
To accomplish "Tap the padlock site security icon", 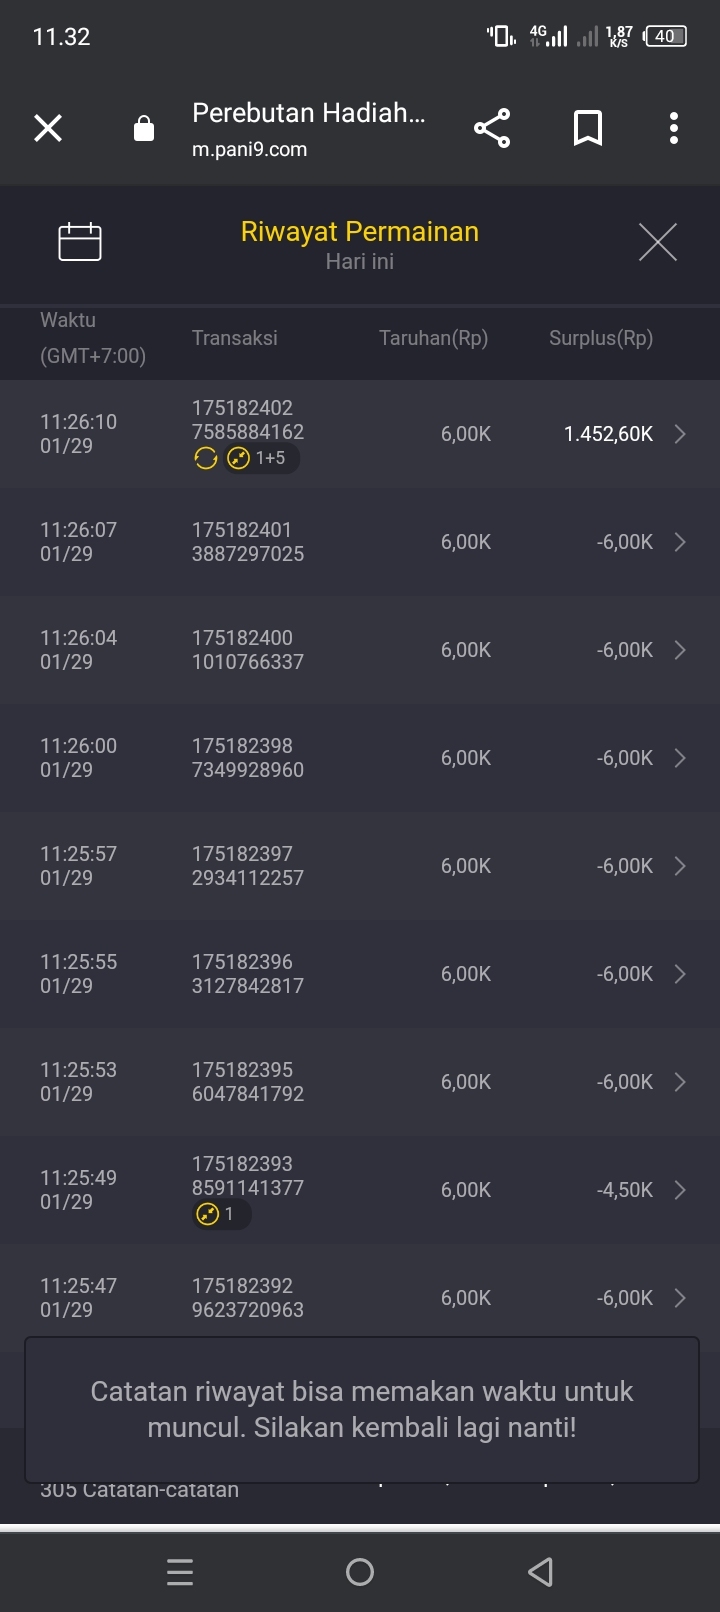I will point(144,129).
